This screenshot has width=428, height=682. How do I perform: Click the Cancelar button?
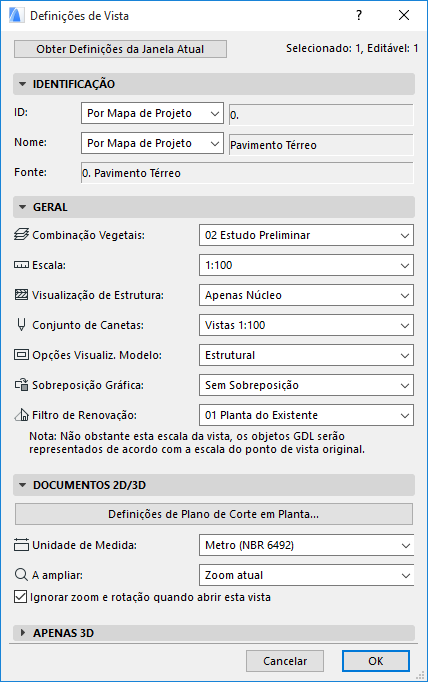click(285, 661)
